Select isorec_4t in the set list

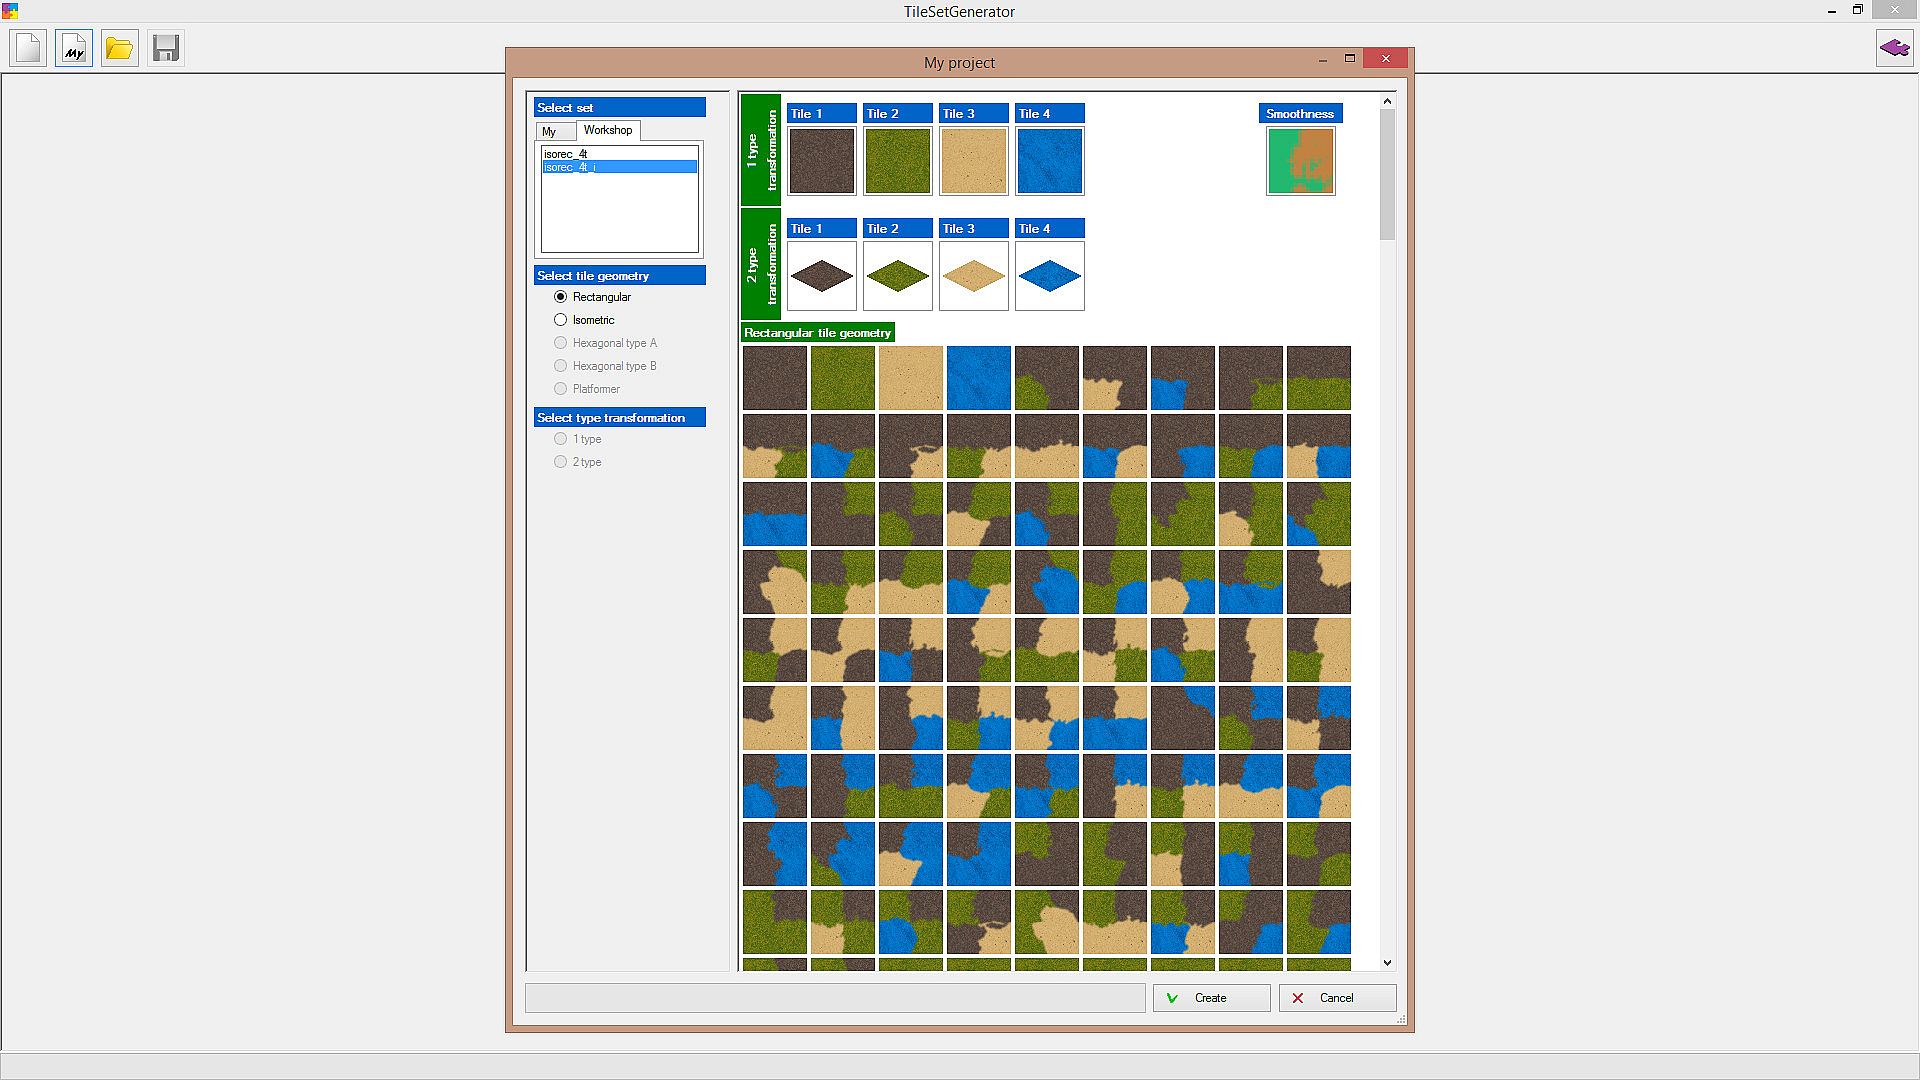pos(566,154)
